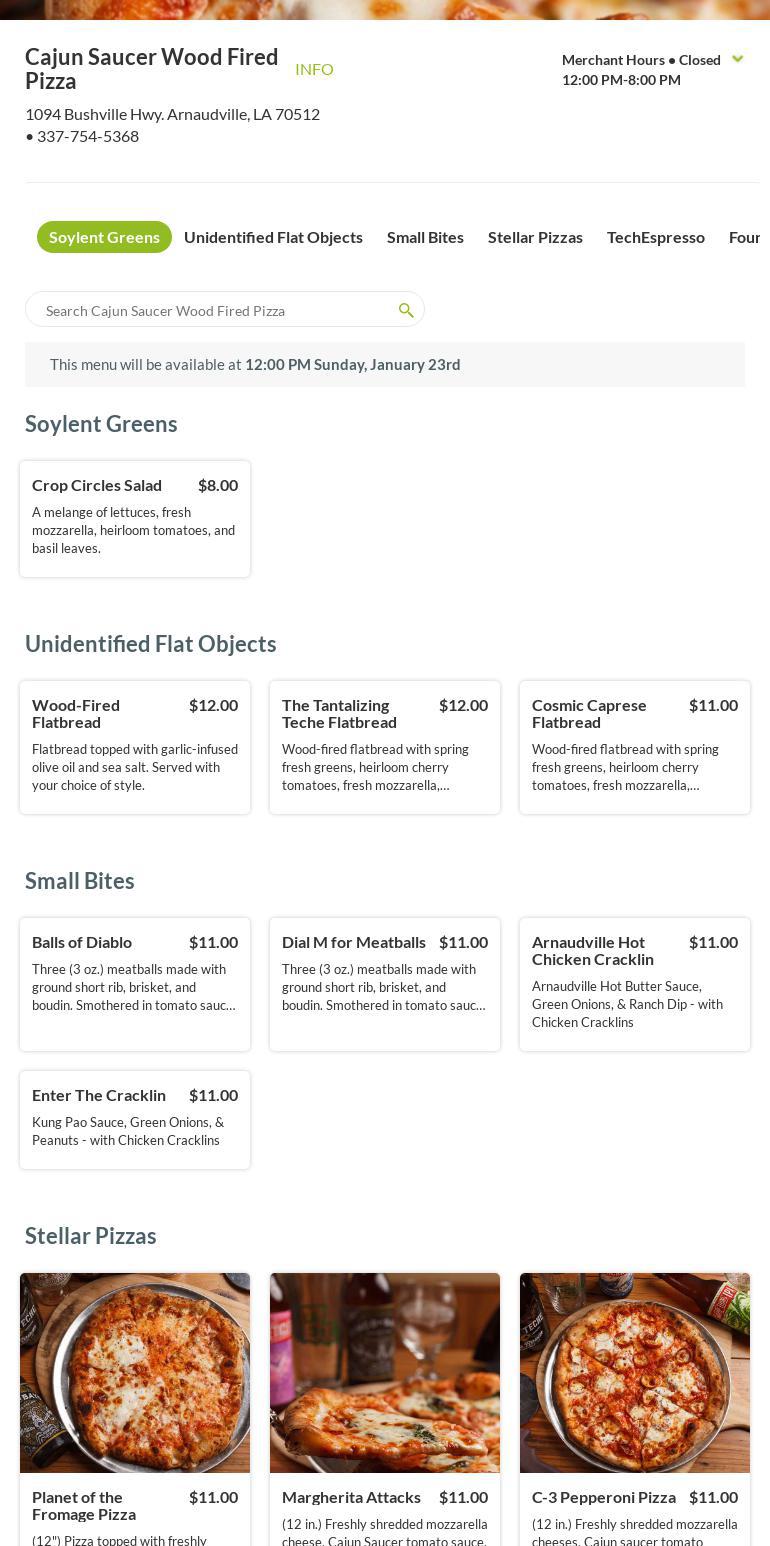Focus the Search Cajun Saucer input field
Image resolution: width=770 pixels, height=1546 pixels.
tap(215, 310)
